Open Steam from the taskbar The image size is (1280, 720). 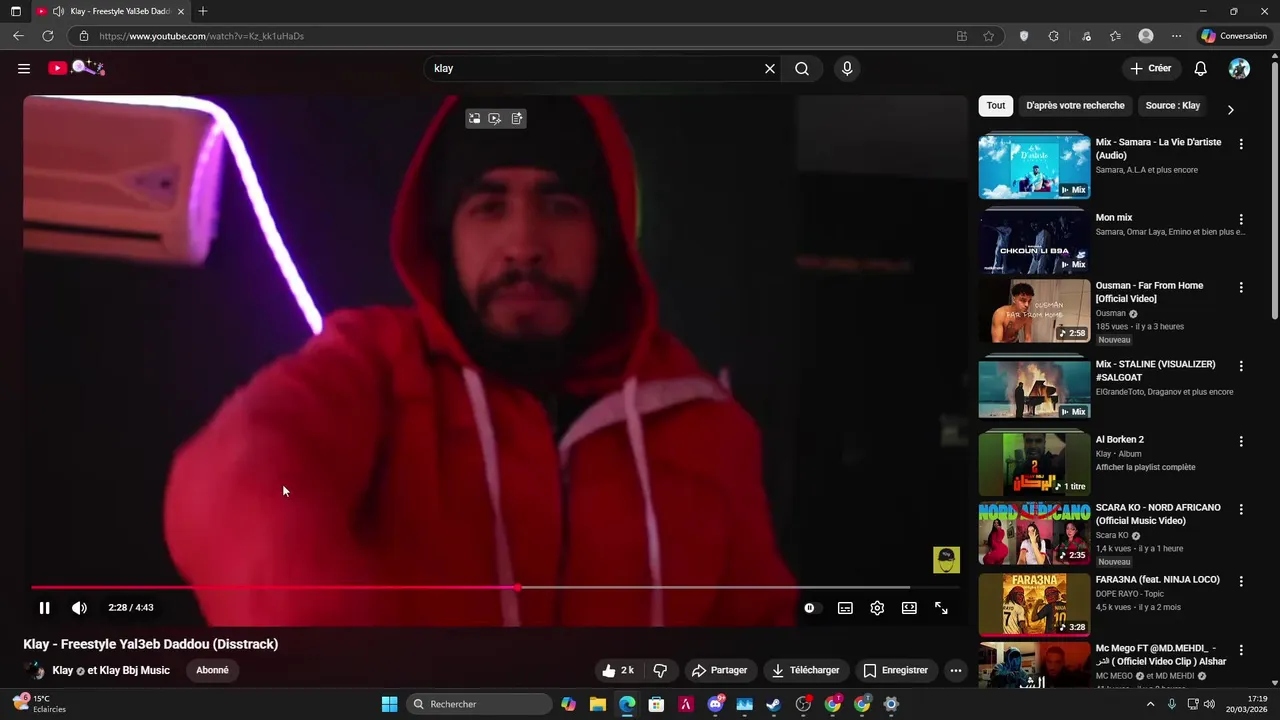coord(773,704)
